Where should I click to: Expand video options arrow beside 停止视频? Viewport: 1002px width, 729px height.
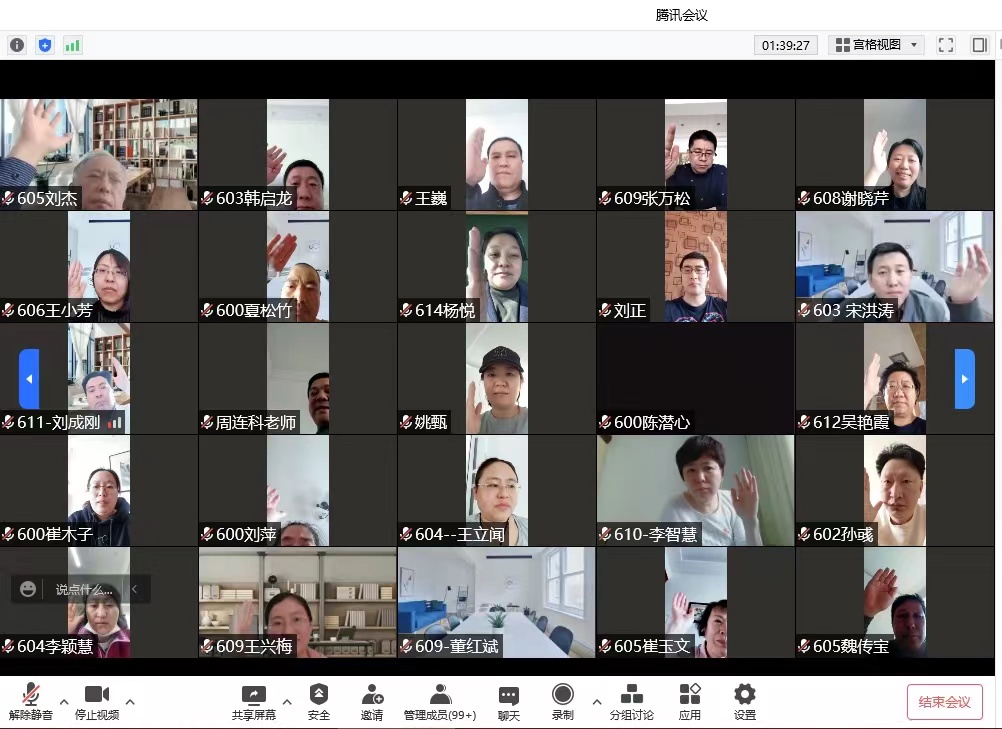click(x=130, y=701)
